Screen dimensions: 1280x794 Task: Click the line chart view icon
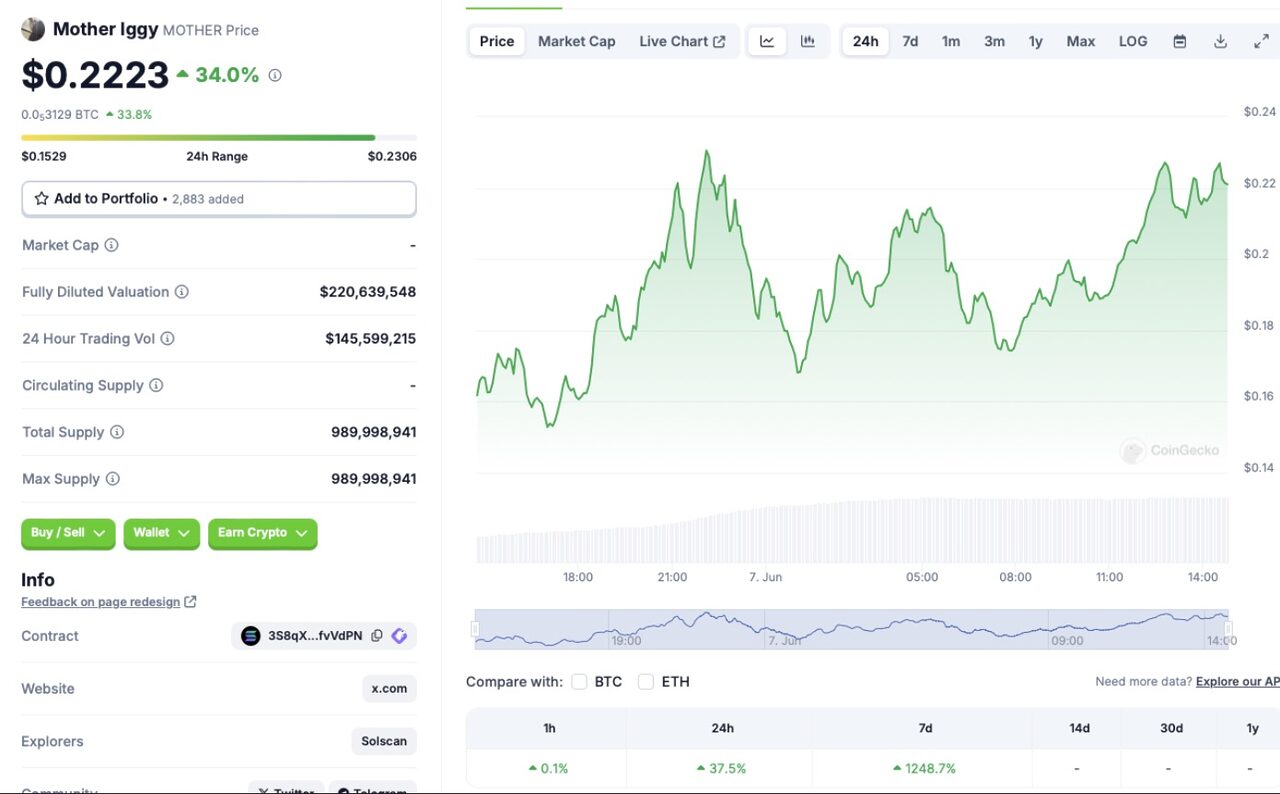767,41
